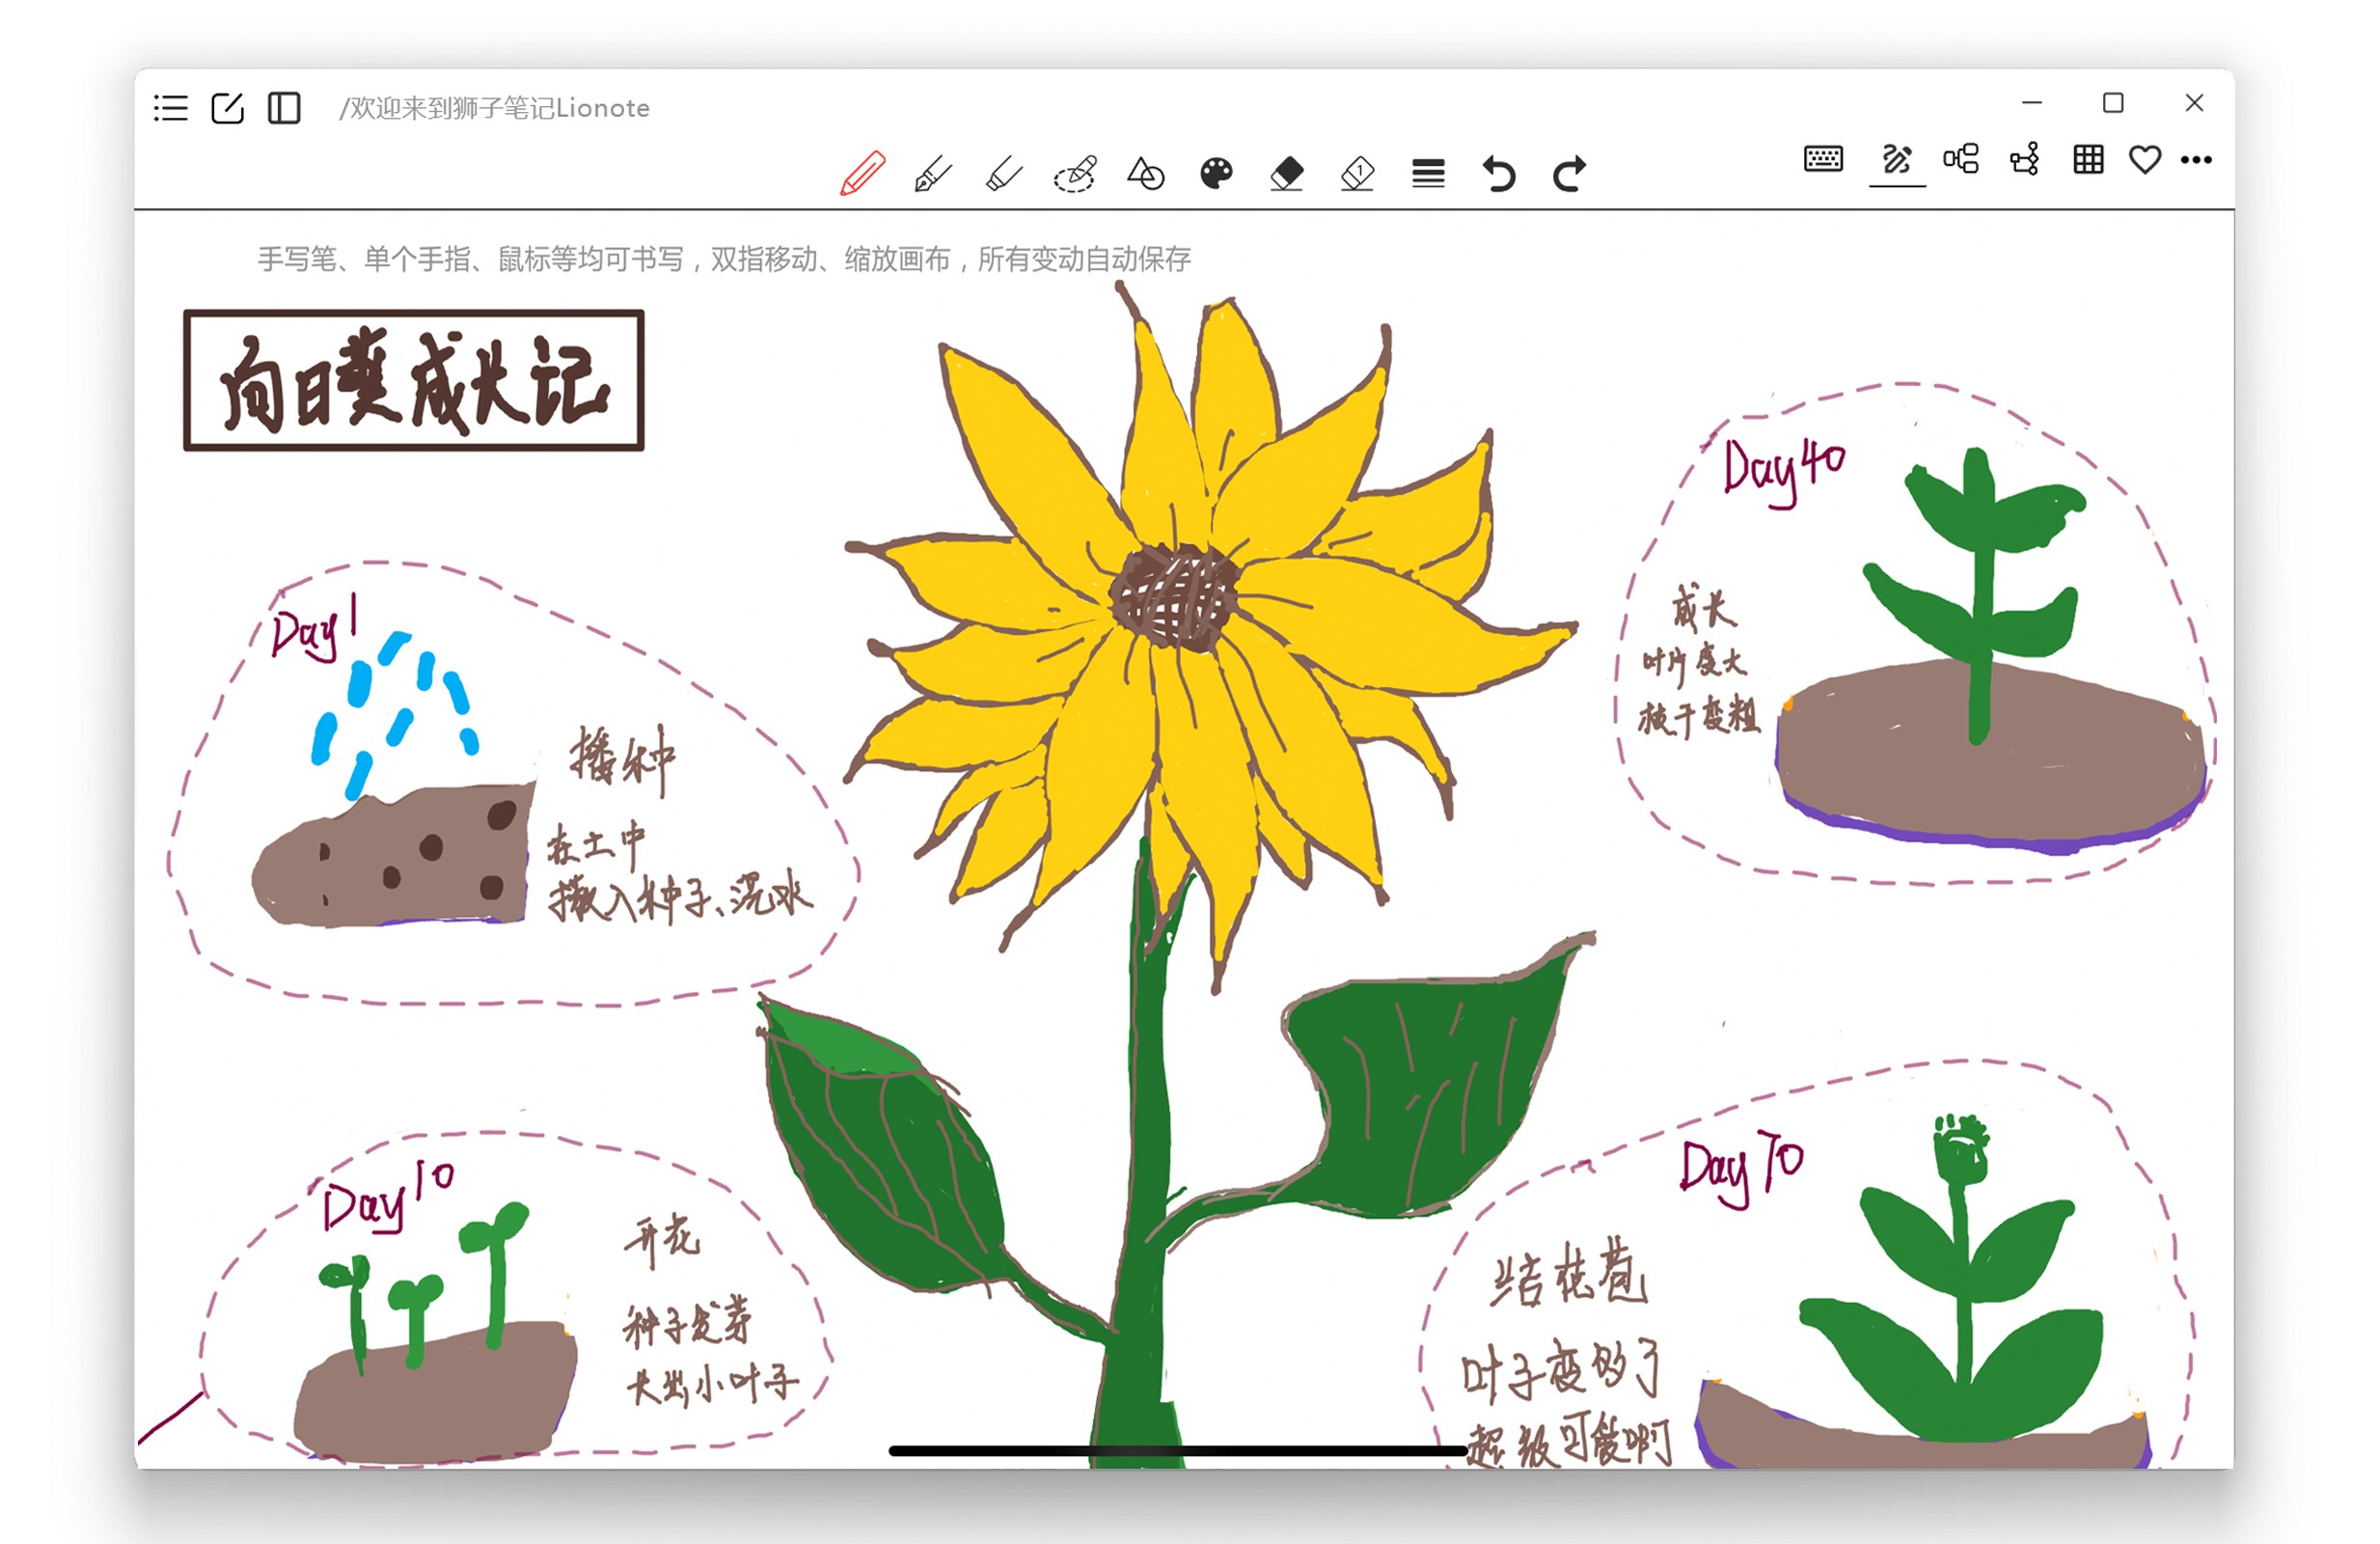2380x1544 pixels.
Task: Open the color palette picker
Action: coord(1217,172)
